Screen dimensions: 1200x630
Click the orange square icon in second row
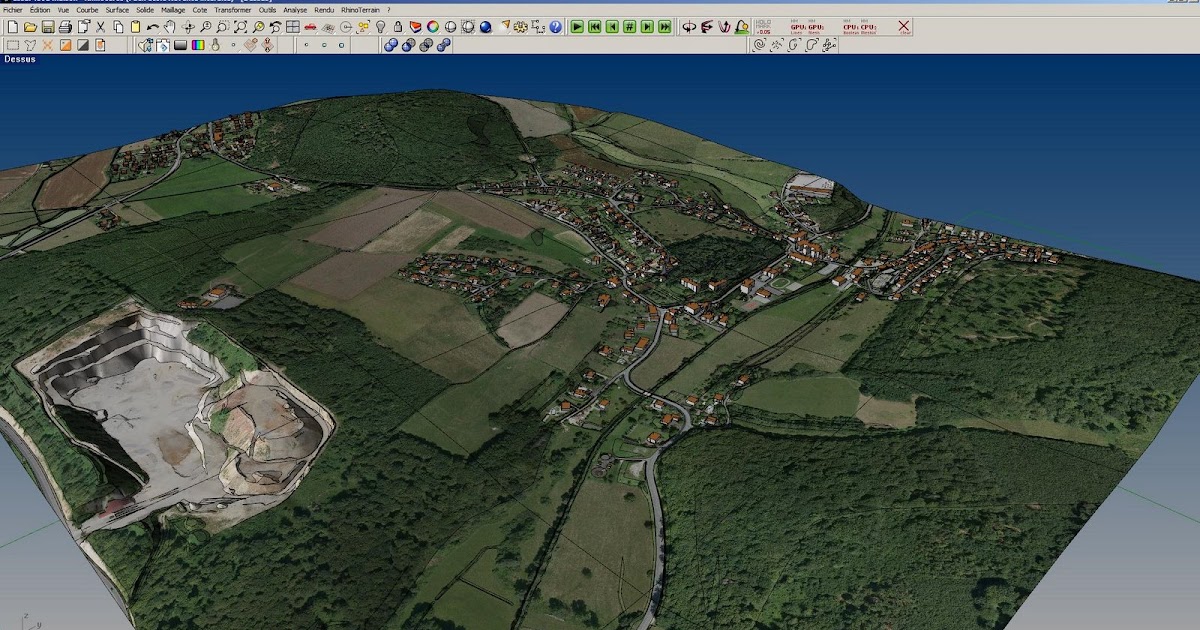click(x=65, y=45)
